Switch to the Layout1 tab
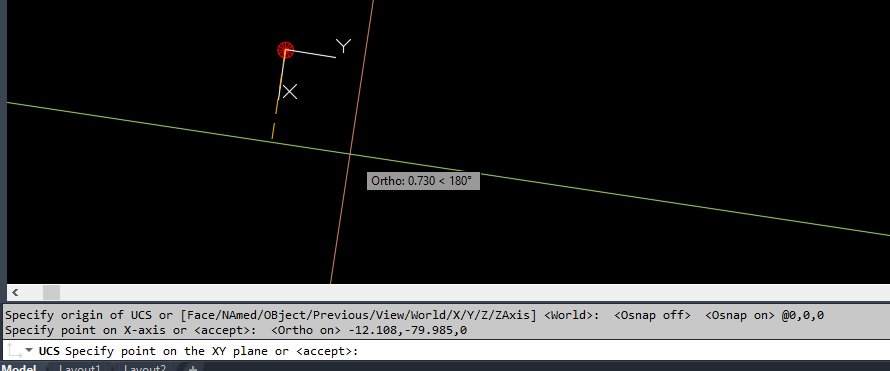 [x=80, y=368]
